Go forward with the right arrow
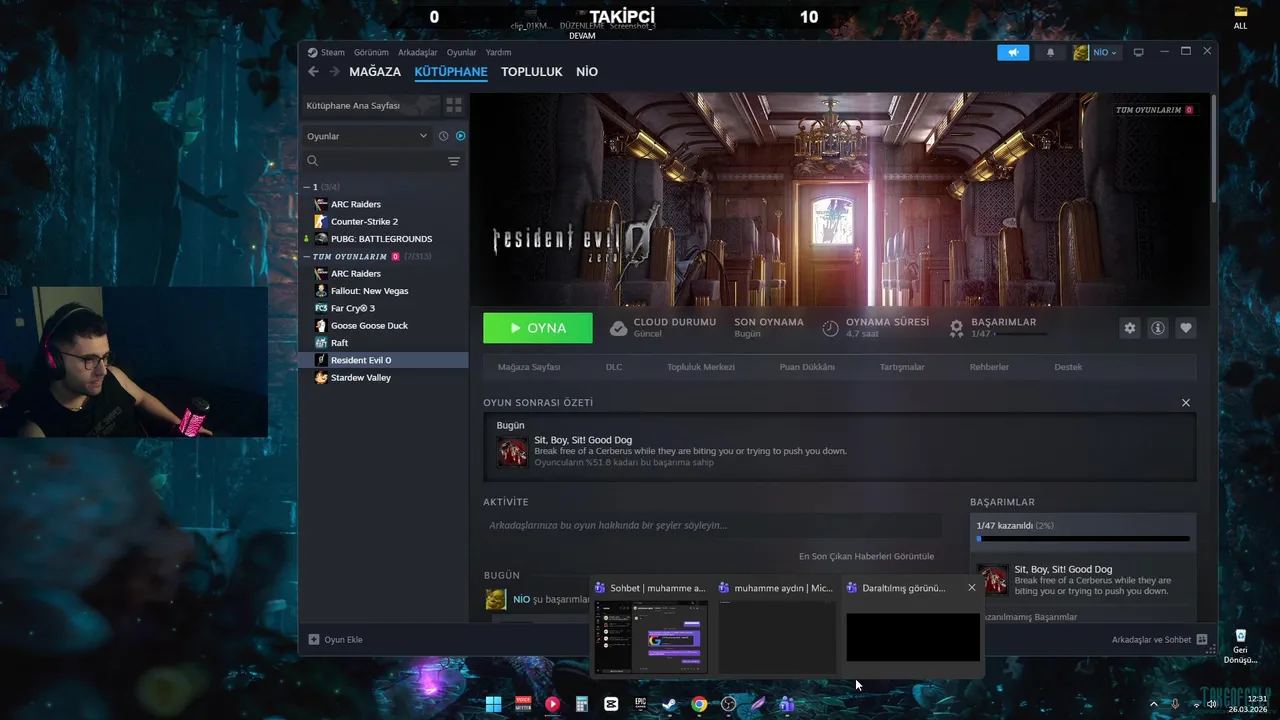 [334, 72]
